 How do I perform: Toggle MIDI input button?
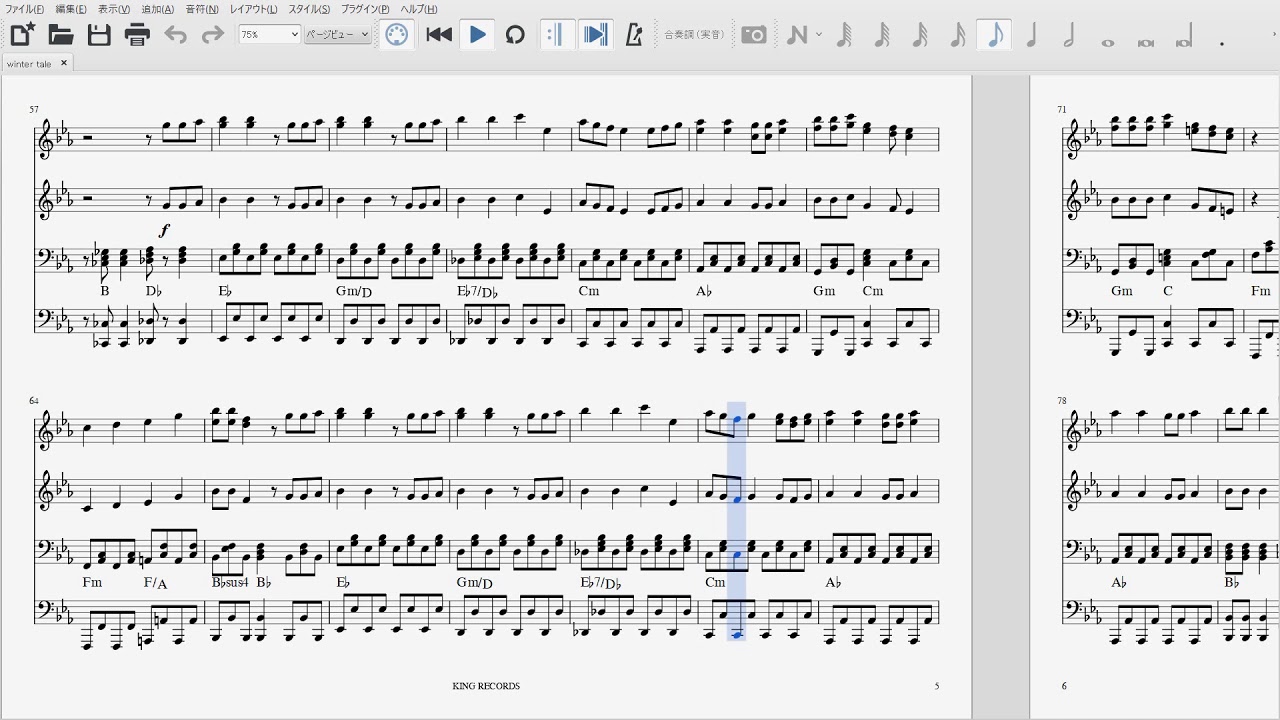tap(397, 35)
